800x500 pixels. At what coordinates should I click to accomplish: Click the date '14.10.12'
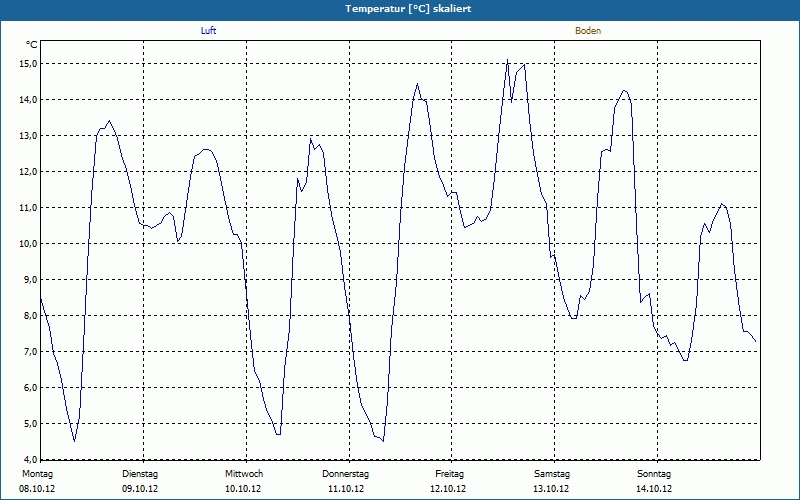coord(654,489)
